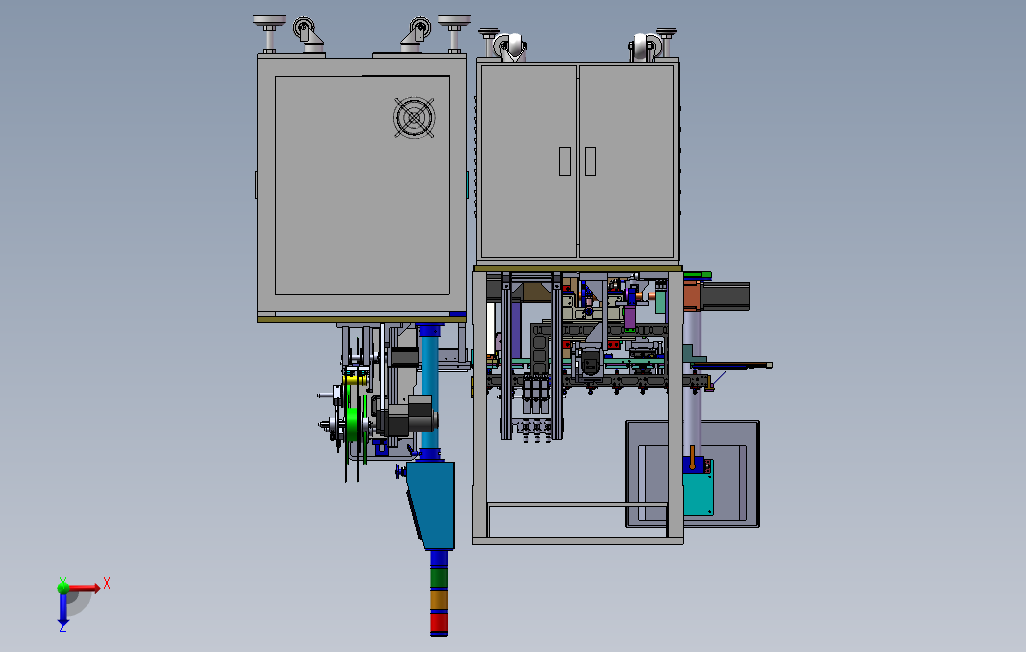1026x652 pixels.
Task: Select the far-left leveling foot above left cabinet
Action: 270,34
